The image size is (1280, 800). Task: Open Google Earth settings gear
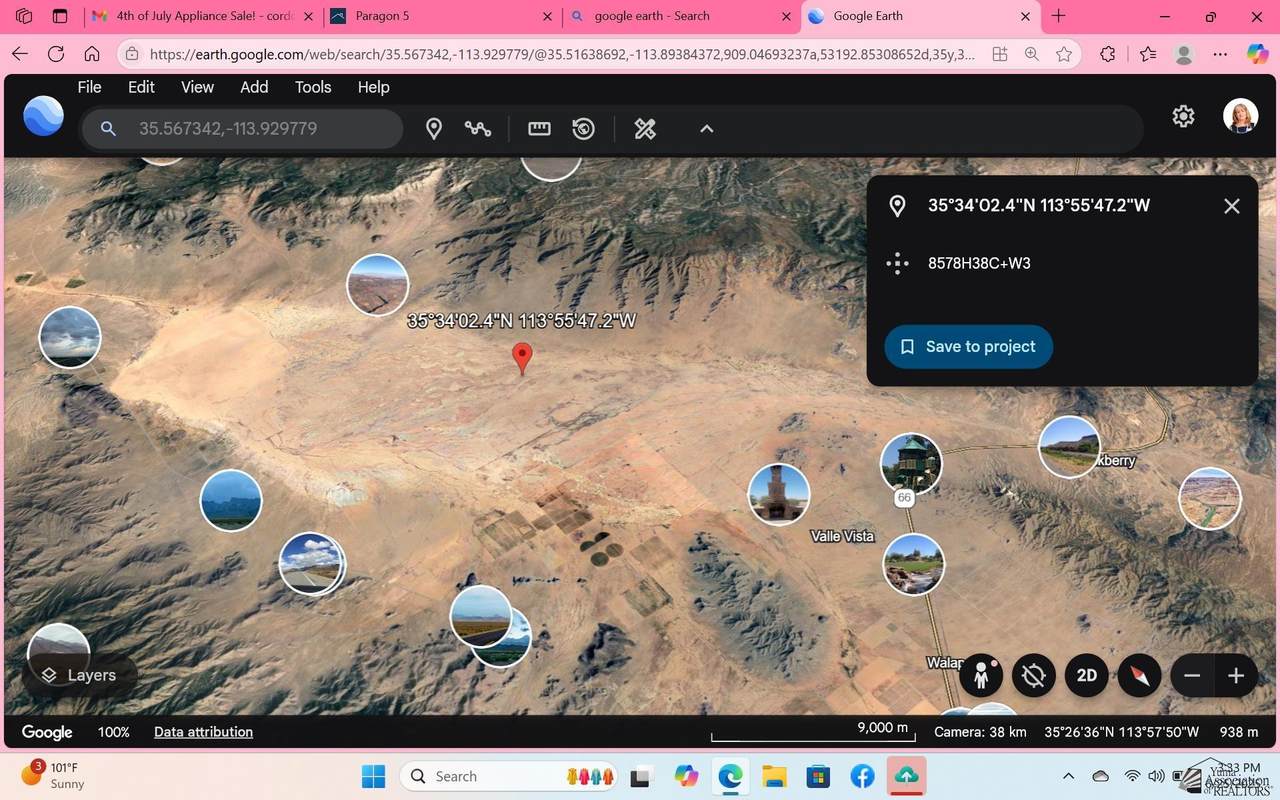tap(1183, 117)
